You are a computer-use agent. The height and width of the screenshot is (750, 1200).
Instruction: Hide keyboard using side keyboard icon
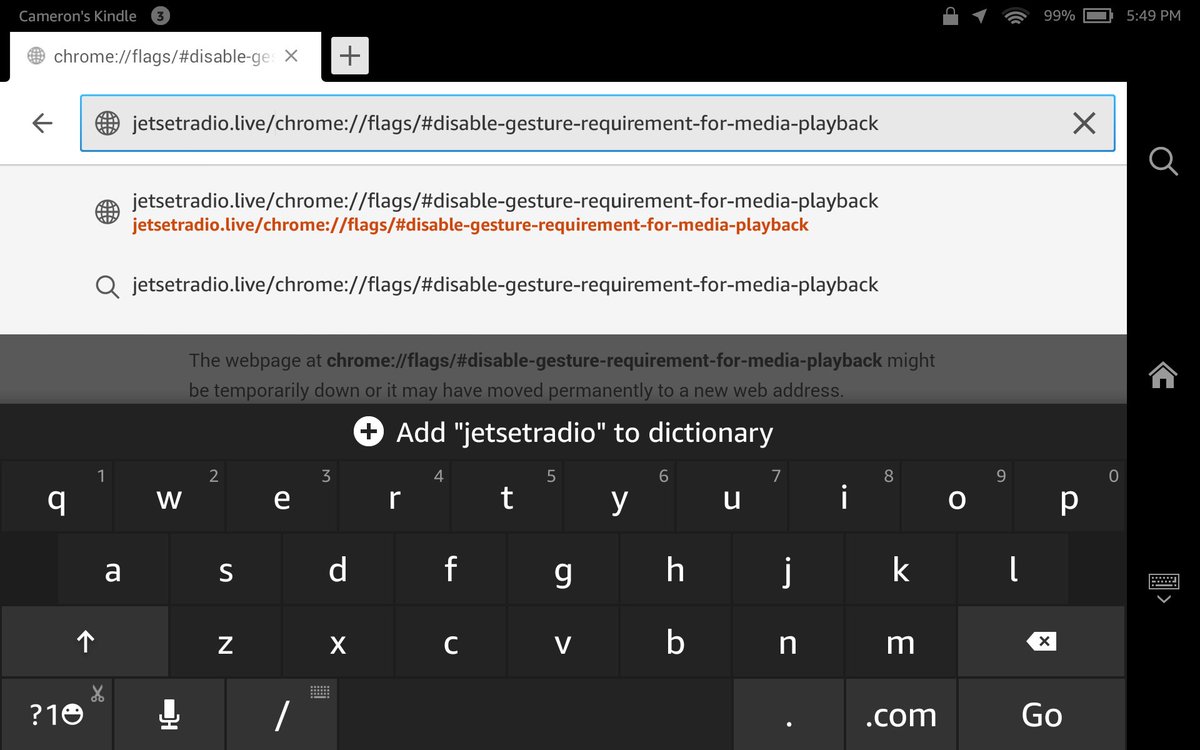pos(1163,588)
